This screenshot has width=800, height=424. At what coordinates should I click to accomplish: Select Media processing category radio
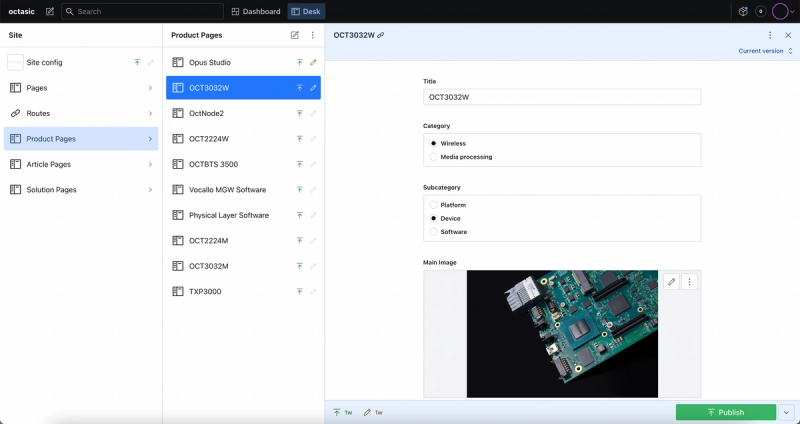click(x=434, y=157)
